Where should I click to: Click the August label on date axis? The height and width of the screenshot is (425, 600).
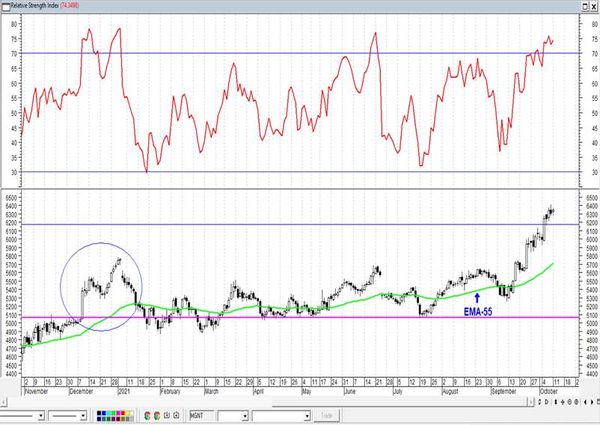pyautogui.click(x=450, y=391)
